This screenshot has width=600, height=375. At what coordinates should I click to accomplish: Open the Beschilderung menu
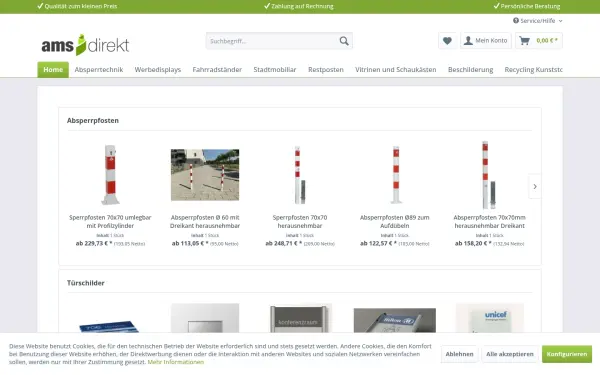tap(470, 70)
